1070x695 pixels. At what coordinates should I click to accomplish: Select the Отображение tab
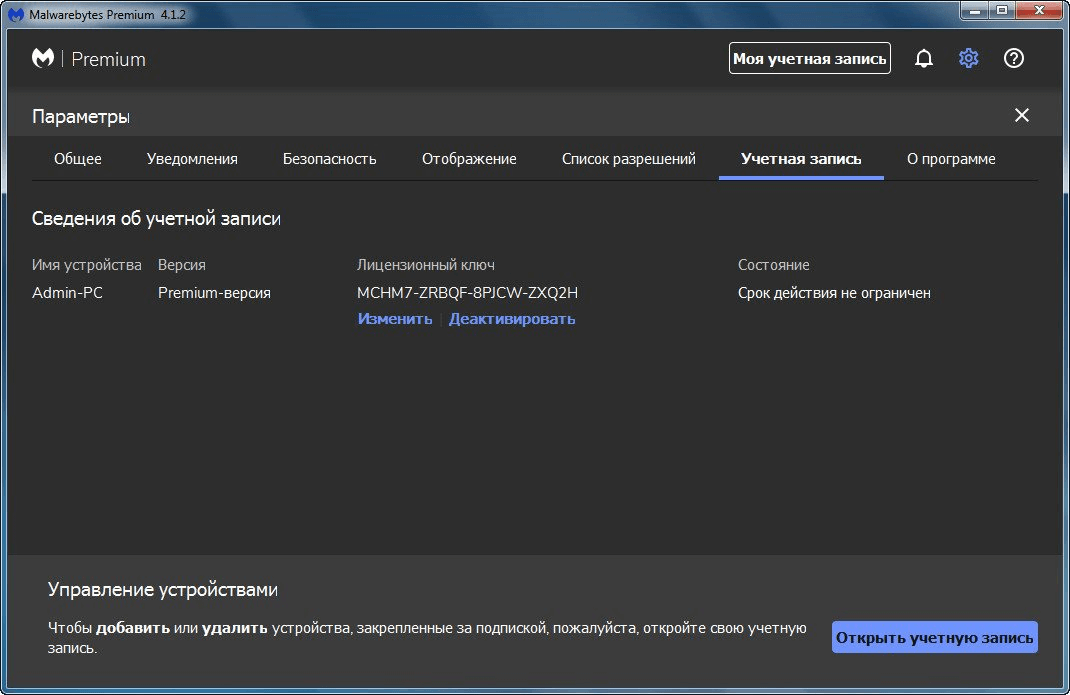(469, 159)
